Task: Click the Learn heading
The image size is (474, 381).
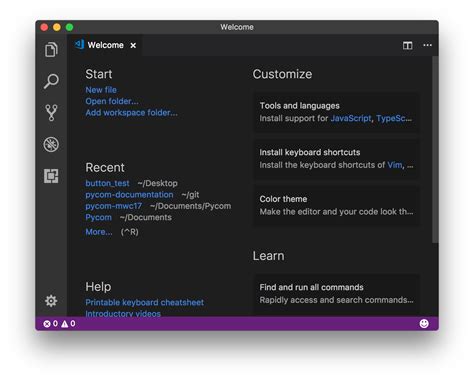Action: [268, 256]
